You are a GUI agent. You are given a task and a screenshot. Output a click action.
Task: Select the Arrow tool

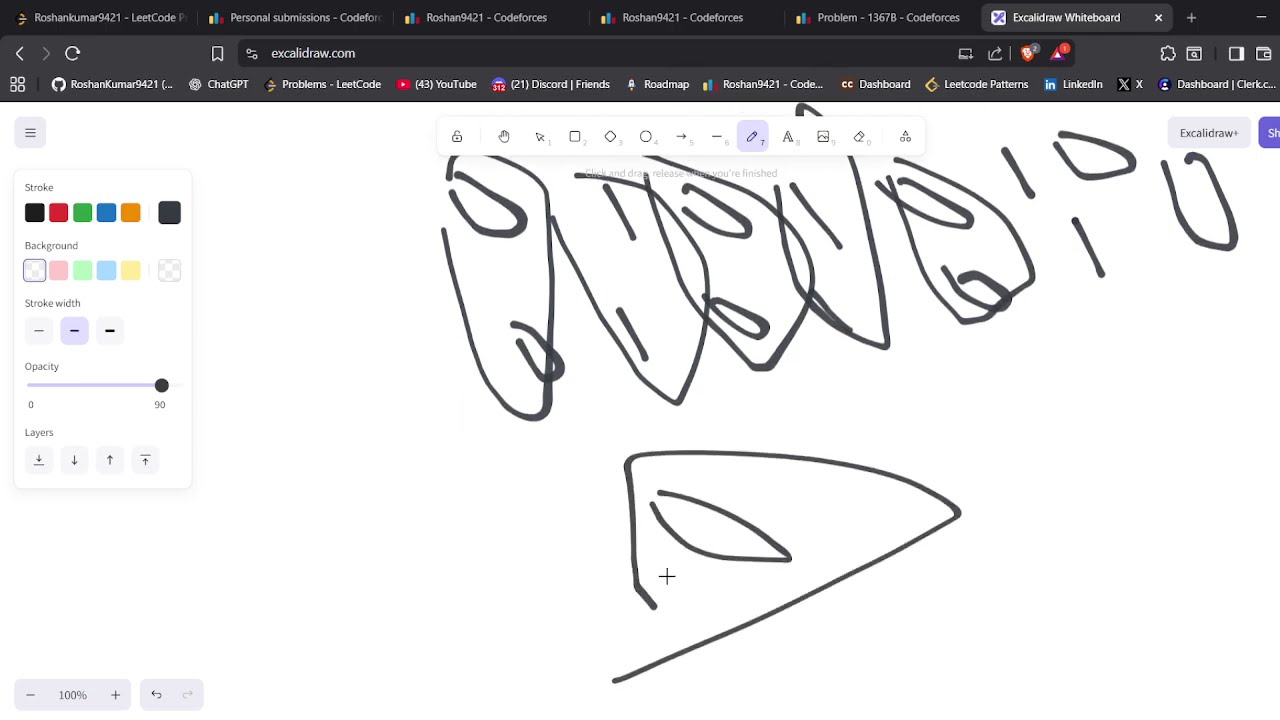(682, 137)
